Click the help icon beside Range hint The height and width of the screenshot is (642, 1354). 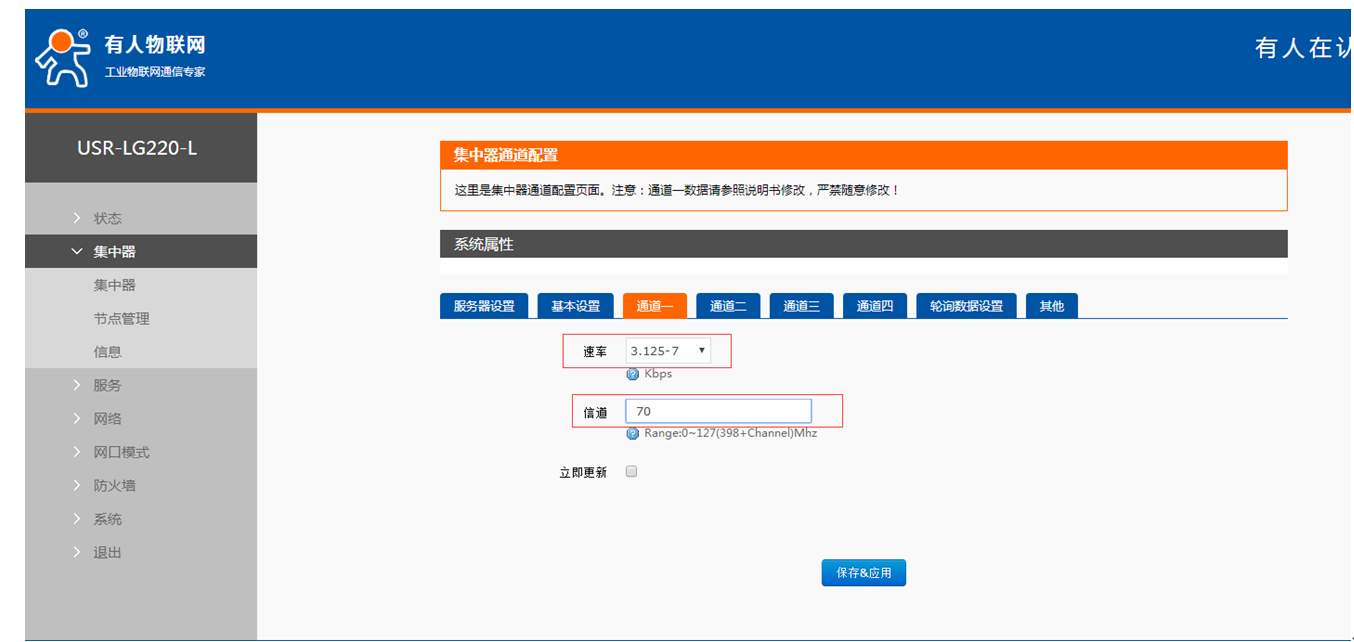tap(632, 433)
